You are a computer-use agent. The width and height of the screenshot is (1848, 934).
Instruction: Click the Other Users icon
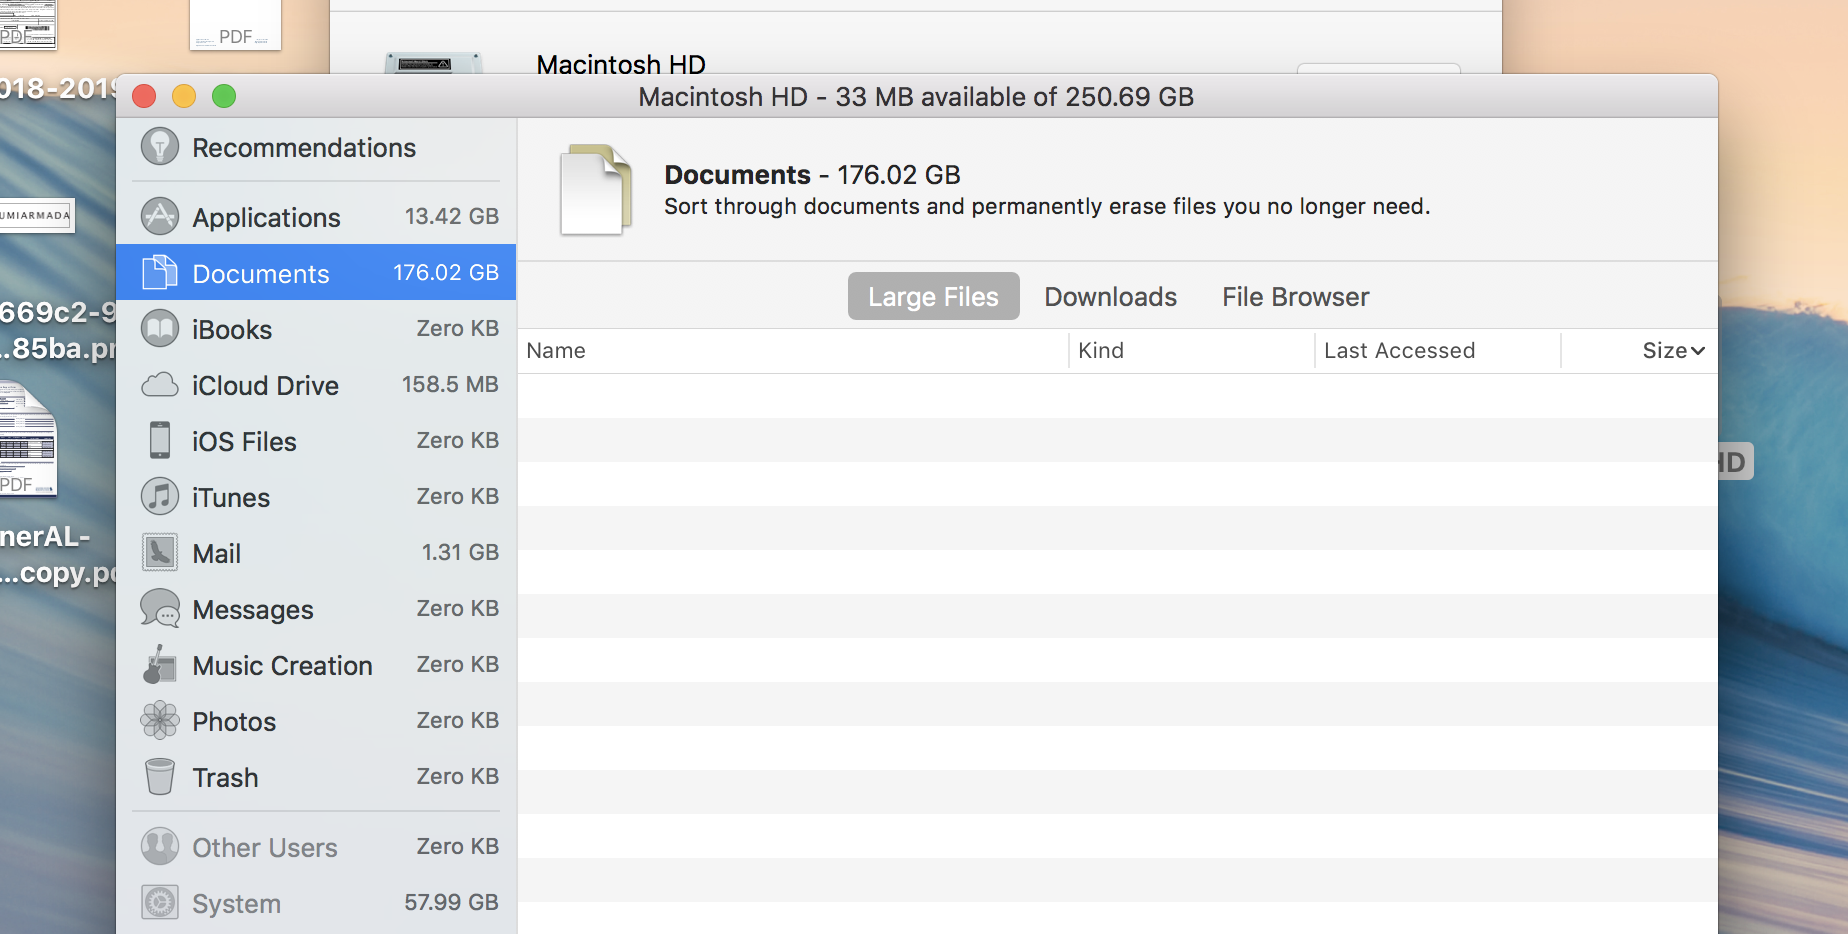pos(160,846)
